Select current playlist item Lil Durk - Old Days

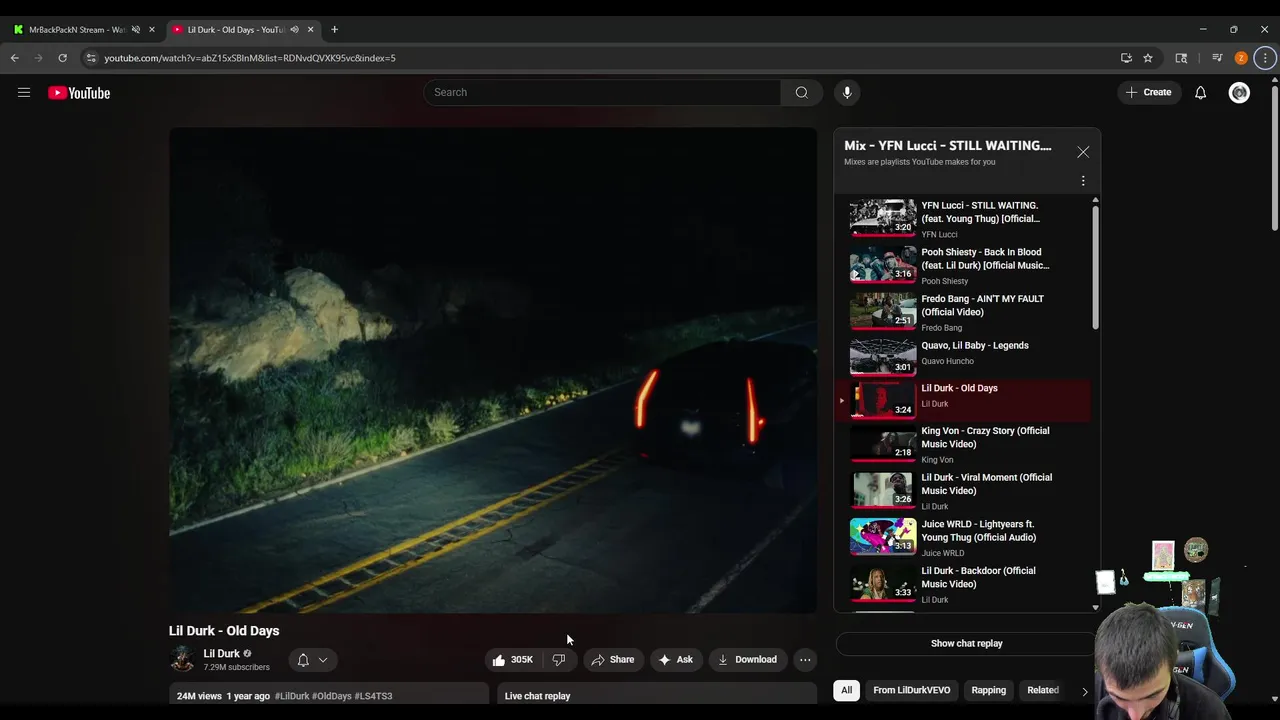(963, 400)
